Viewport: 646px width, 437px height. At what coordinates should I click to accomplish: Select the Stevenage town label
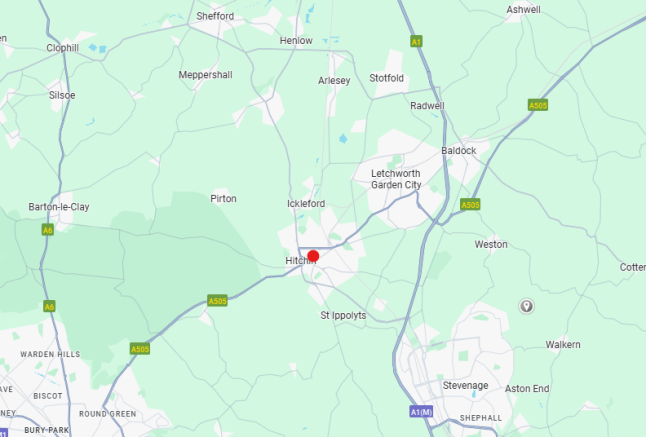coord(466,386)
